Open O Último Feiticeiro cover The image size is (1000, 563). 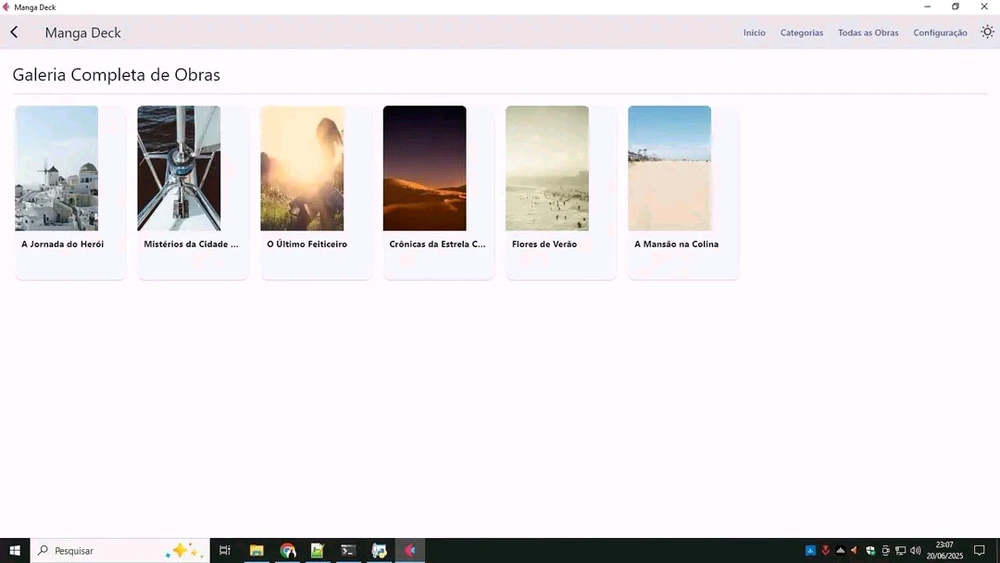click(x=302, y=168)
